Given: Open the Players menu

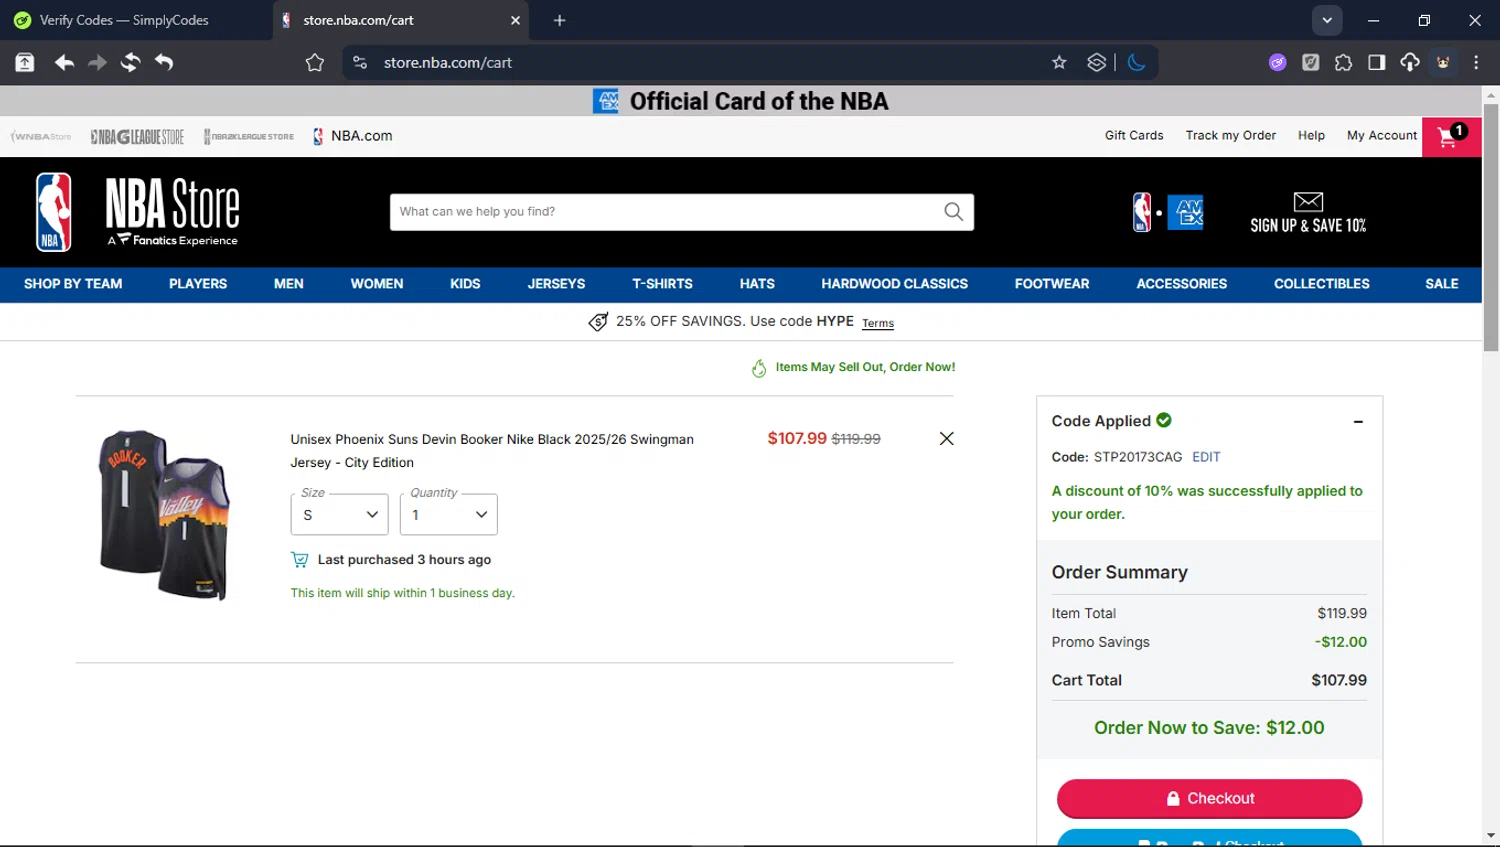Looking at the screenshot, I should click(198, 284).
